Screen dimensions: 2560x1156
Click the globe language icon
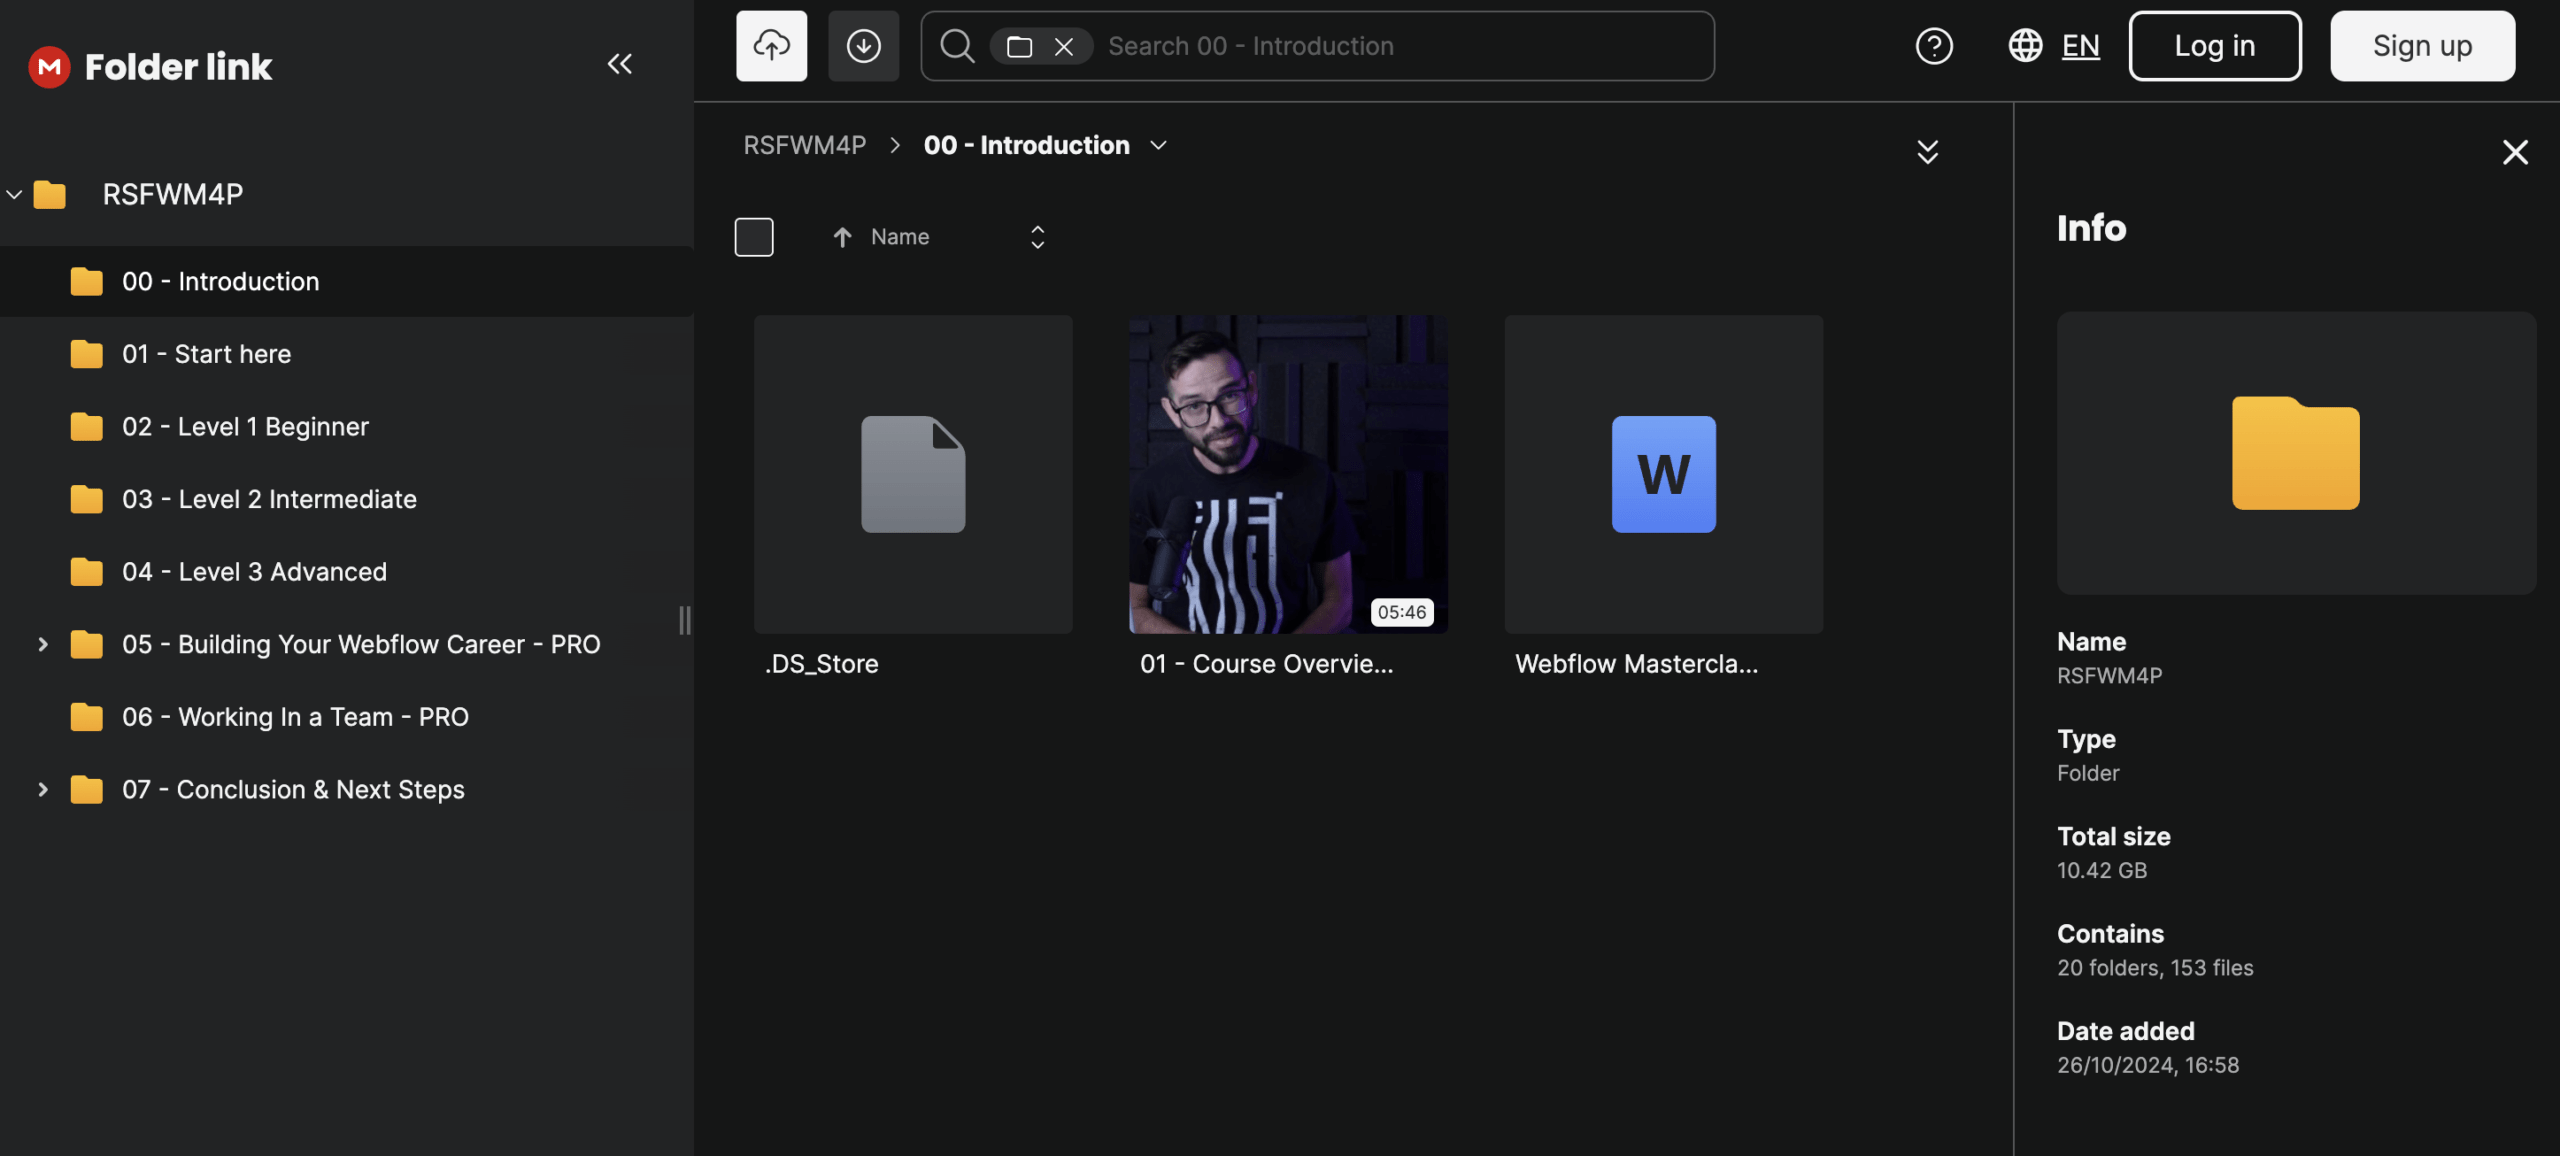coord(2025,46)
